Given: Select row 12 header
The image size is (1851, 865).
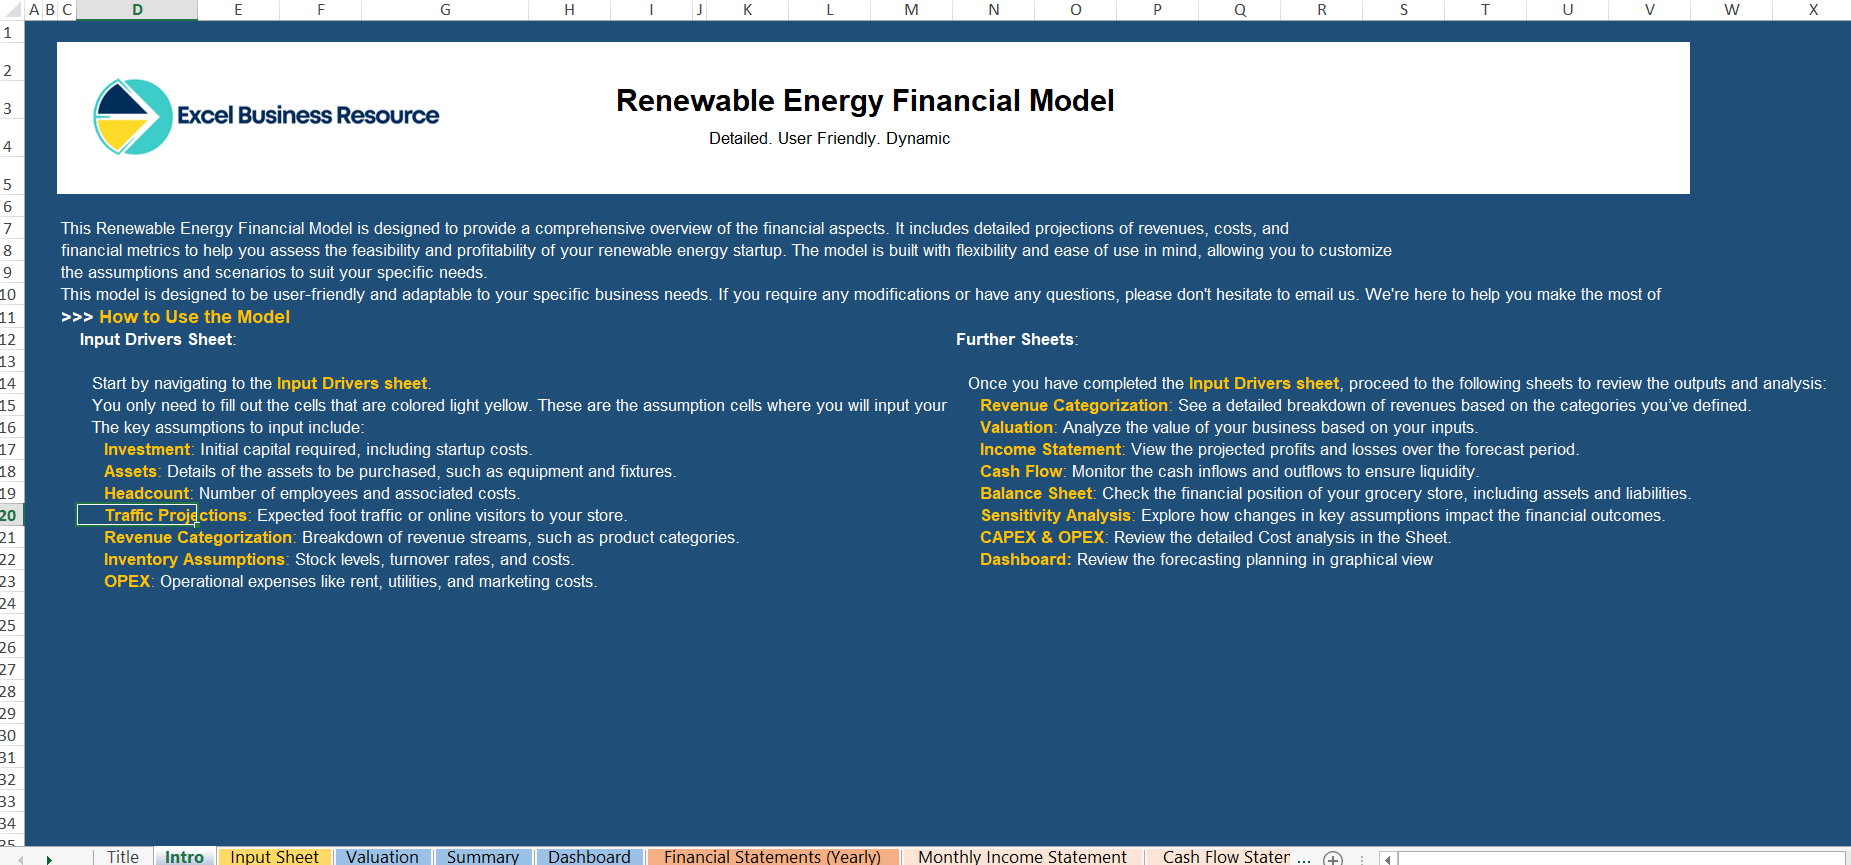Looking at the screenshot, I should pyautogui.click(x=9, y=340).
